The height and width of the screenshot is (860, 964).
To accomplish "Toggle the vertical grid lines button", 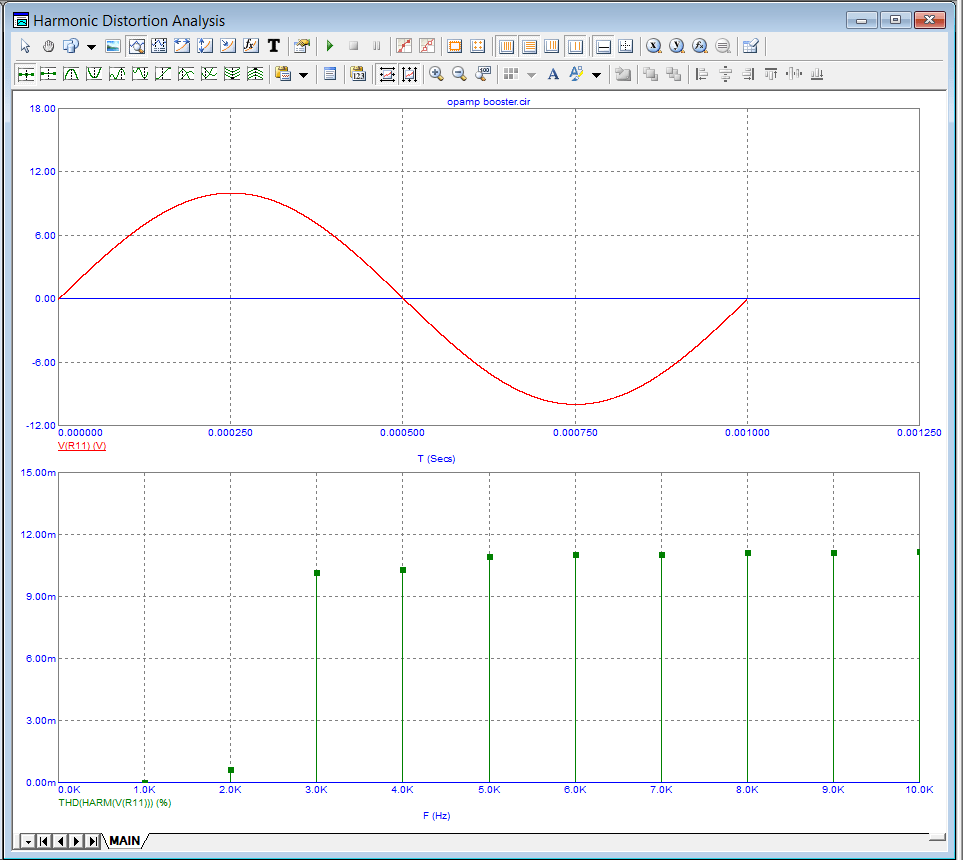I will 507,46.
